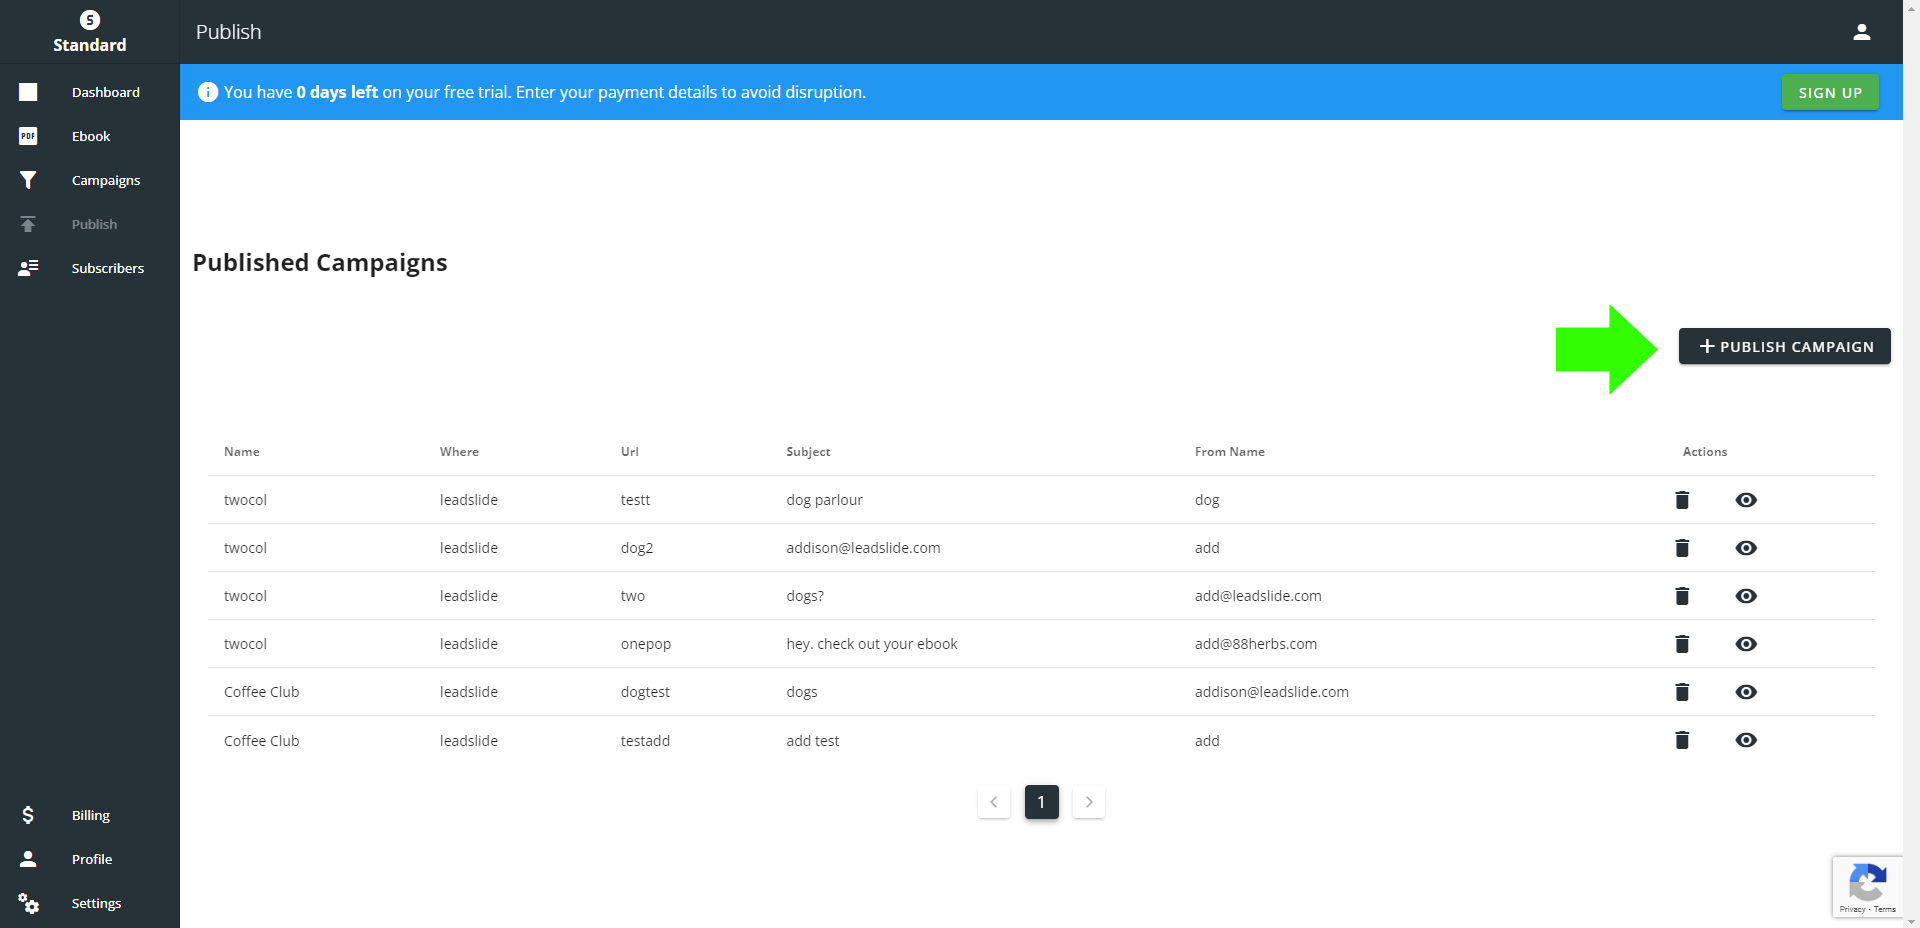Click the page scrollbar down arrow
The width and height of the screenshot is (1920, 928).
[1911, 921]
